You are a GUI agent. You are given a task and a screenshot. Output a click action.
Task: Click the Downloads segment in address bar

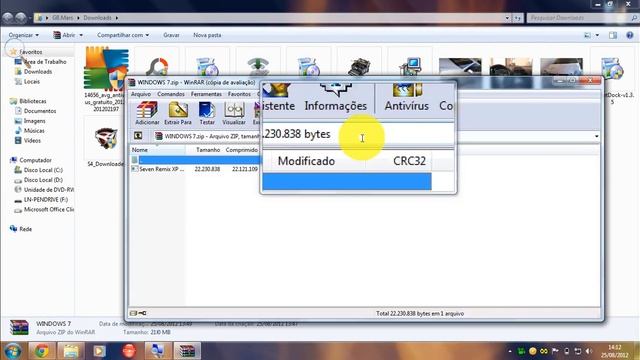pyautogui.click(x=97, y=18)
